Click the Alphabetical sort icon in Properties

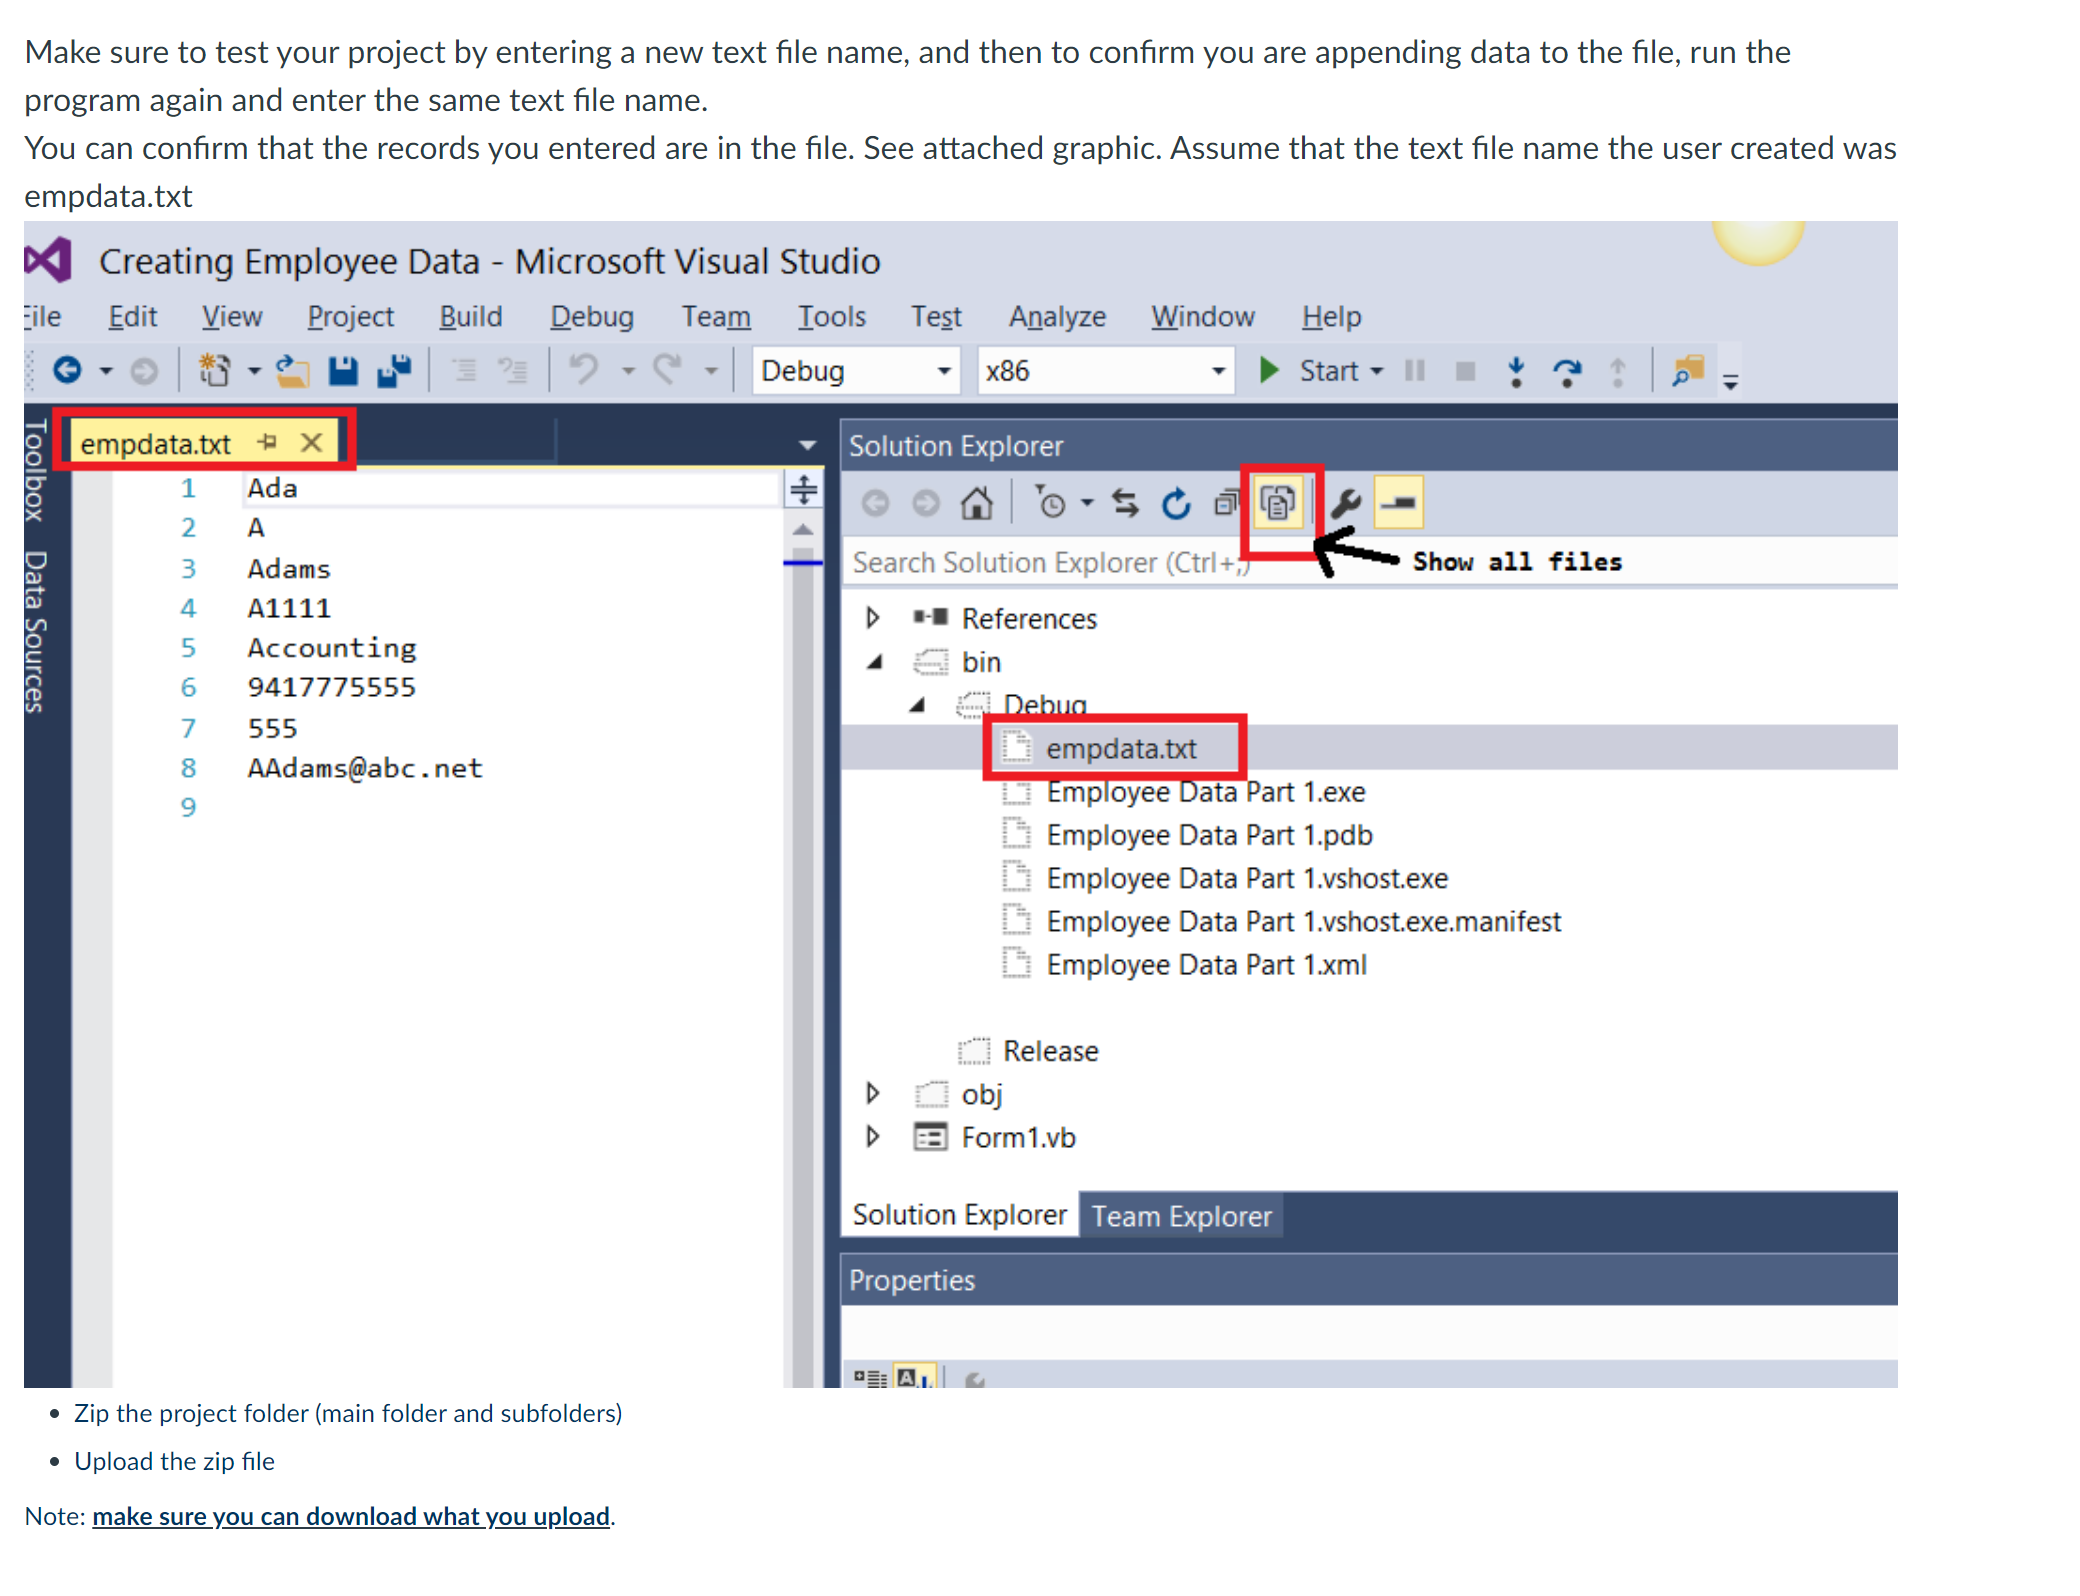click(915, 1377)
